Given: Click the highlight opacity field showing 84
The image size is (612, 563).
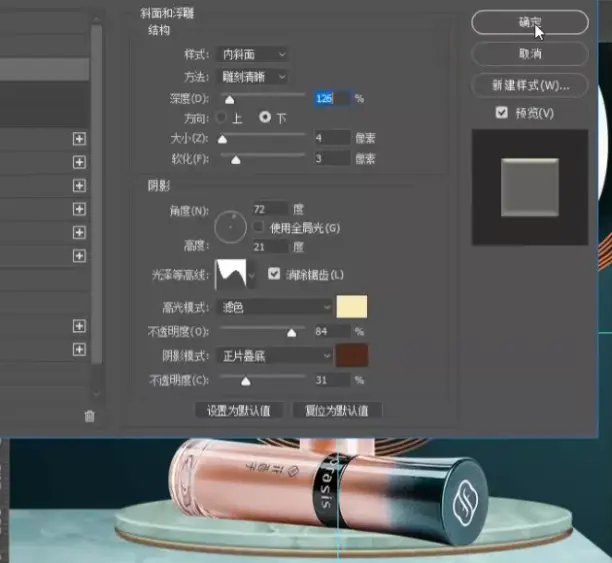Looking at the screenshot, I should point(332,331).
